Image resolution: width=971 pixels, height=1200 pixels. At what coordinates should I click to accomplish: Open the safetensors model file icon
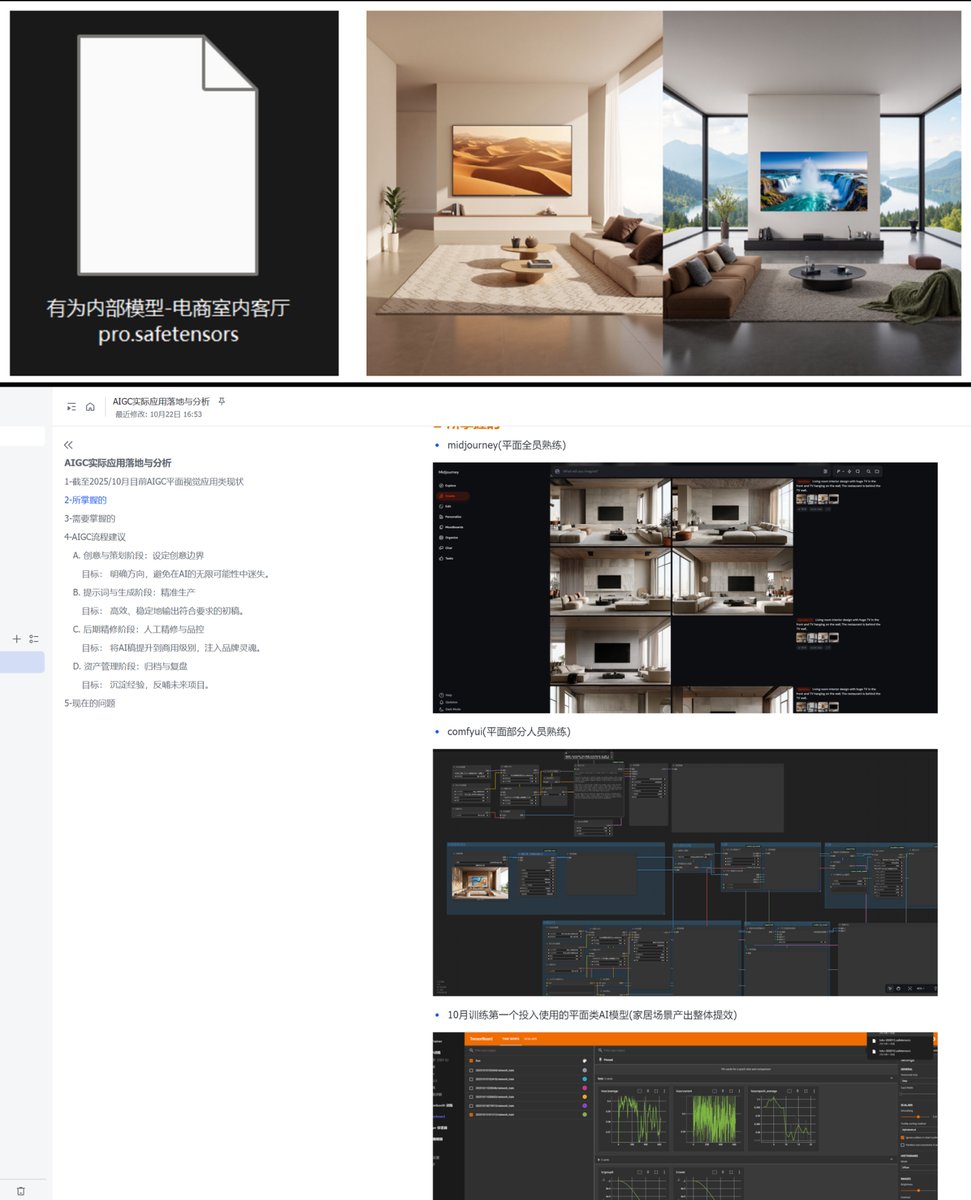(x=168, y=155)
